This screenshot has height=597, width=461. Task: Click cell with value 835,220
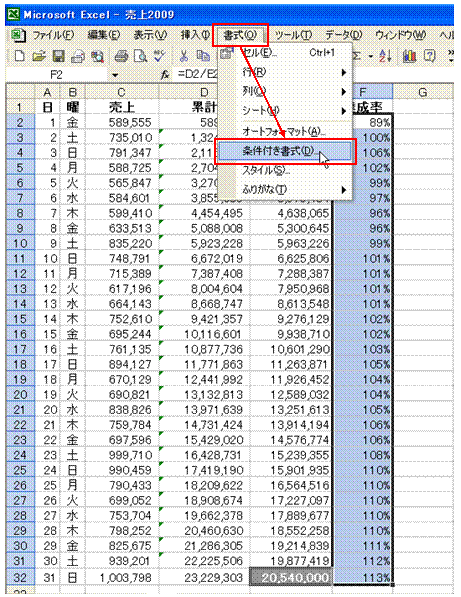pyautogui.click(x=121, y=243)
